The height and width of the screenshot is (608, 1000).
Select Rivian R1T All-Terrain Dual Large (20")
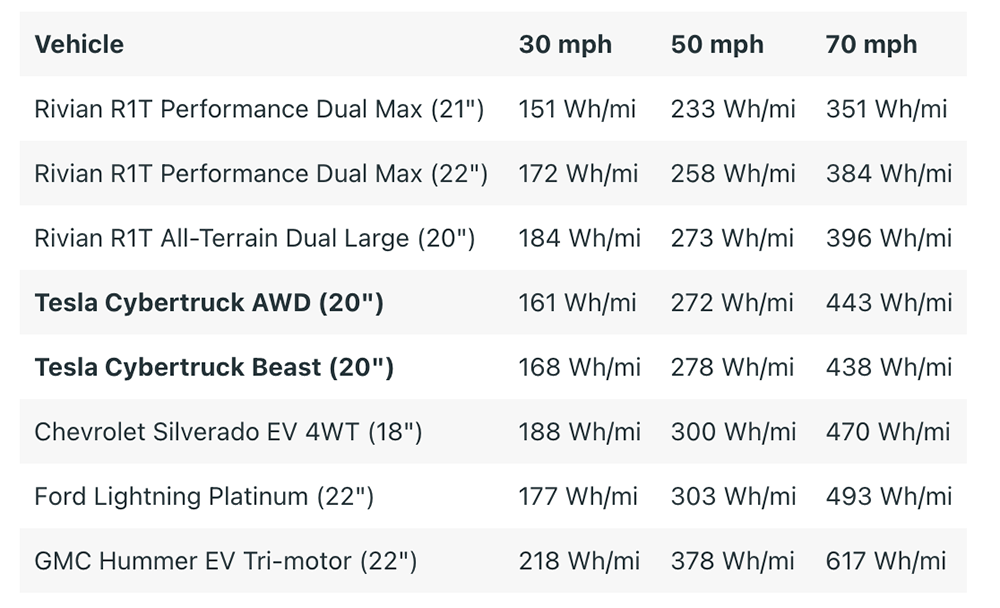point(254,238)
